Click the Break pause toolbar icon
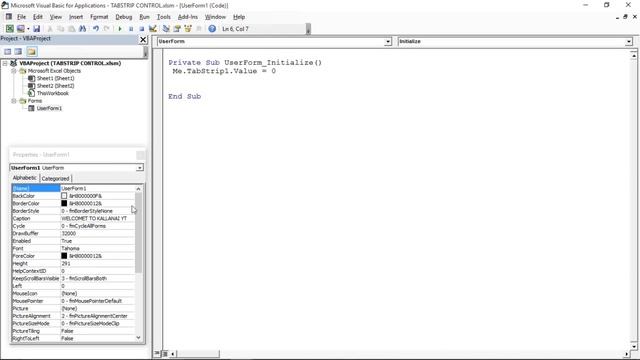The height and width of the screenshot is (360, 640). coord(131,29)
